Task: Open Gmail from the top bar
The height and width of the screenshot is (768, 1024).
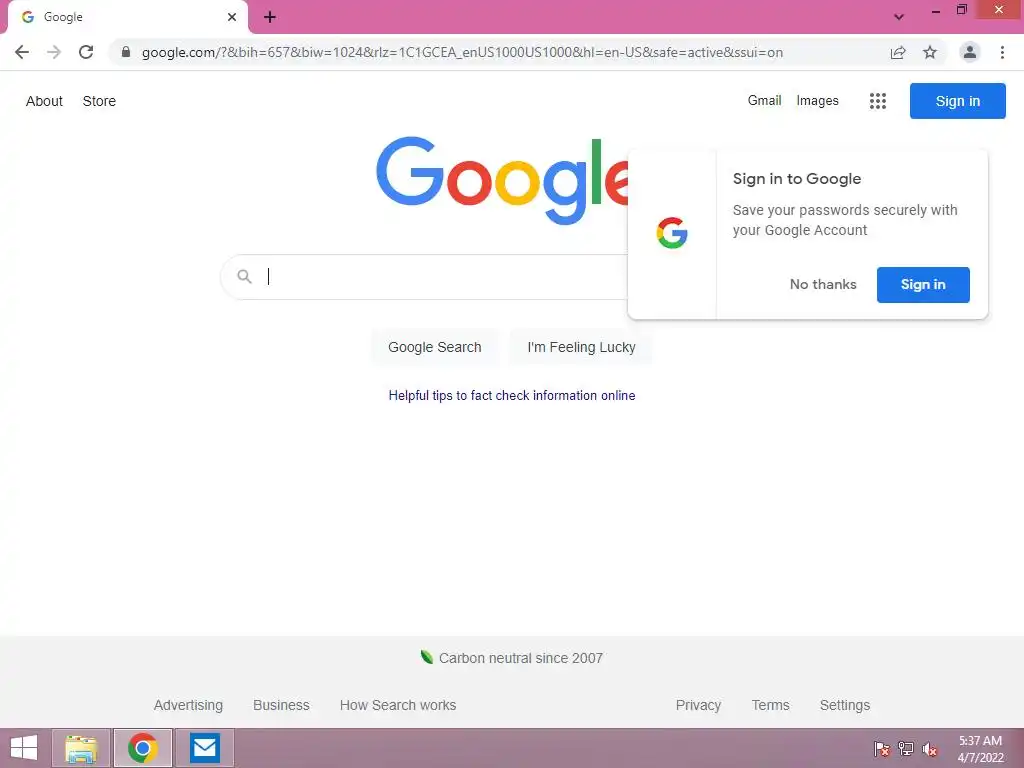Action: 764,101
